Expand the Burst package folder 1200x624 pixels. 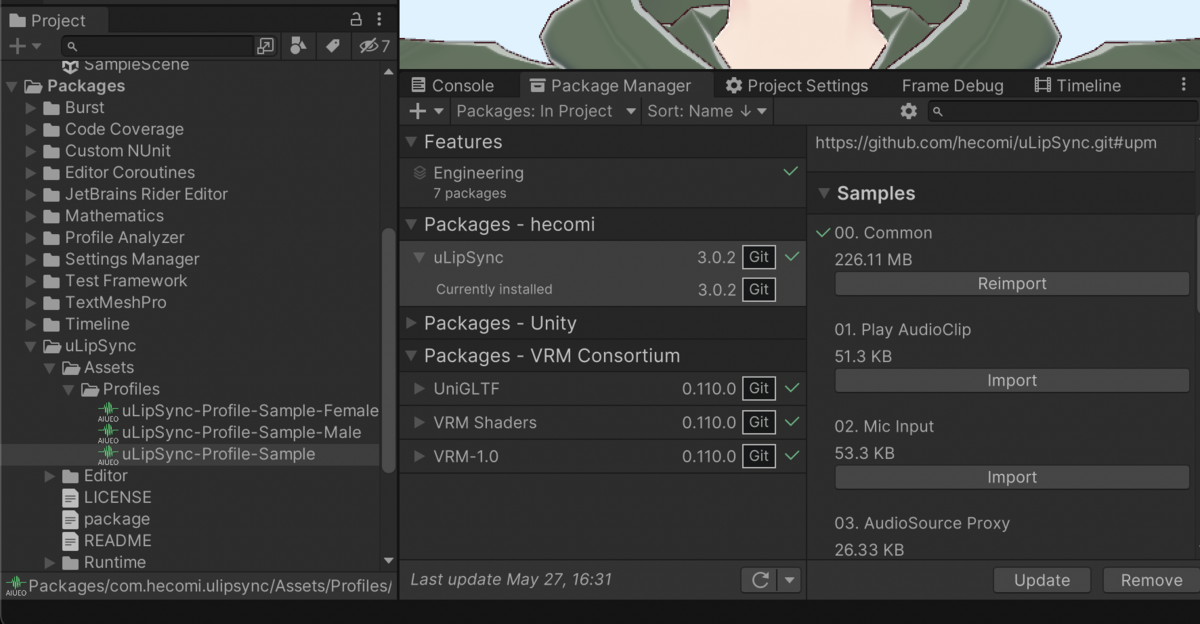pos(31,108)
